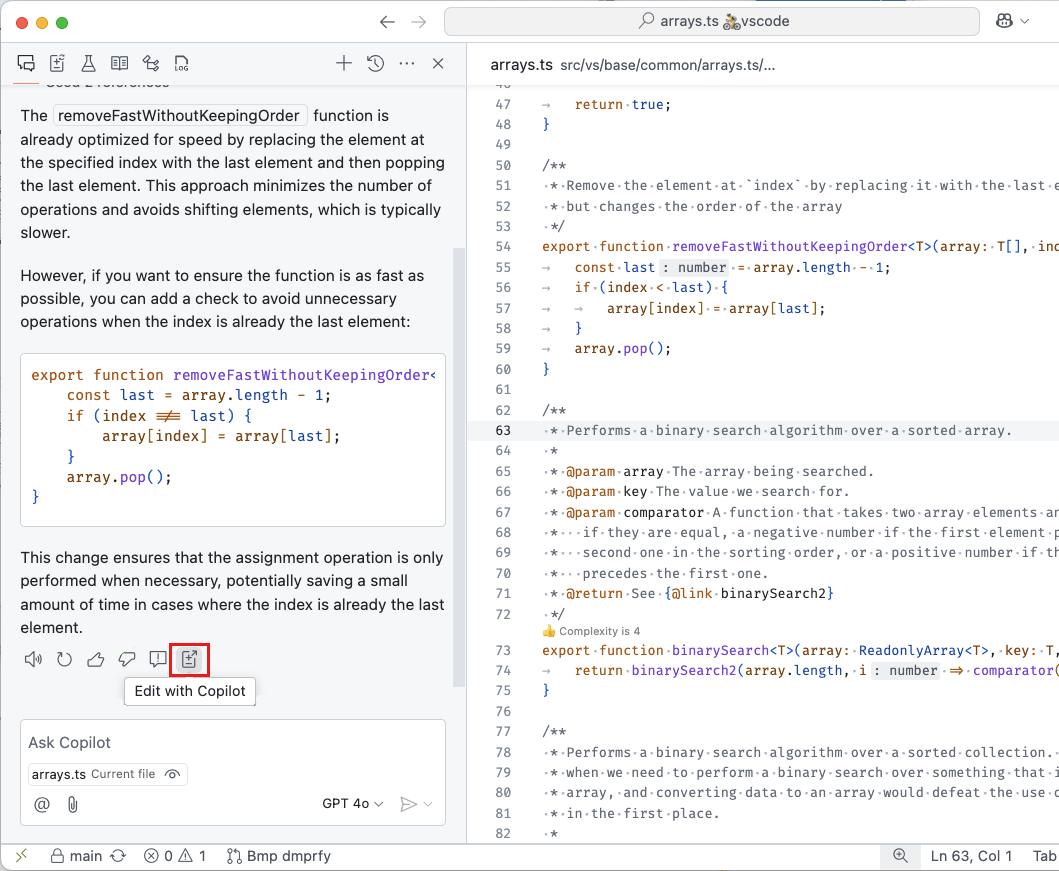Checkout the main branch in status bar

tap(76, 856)
